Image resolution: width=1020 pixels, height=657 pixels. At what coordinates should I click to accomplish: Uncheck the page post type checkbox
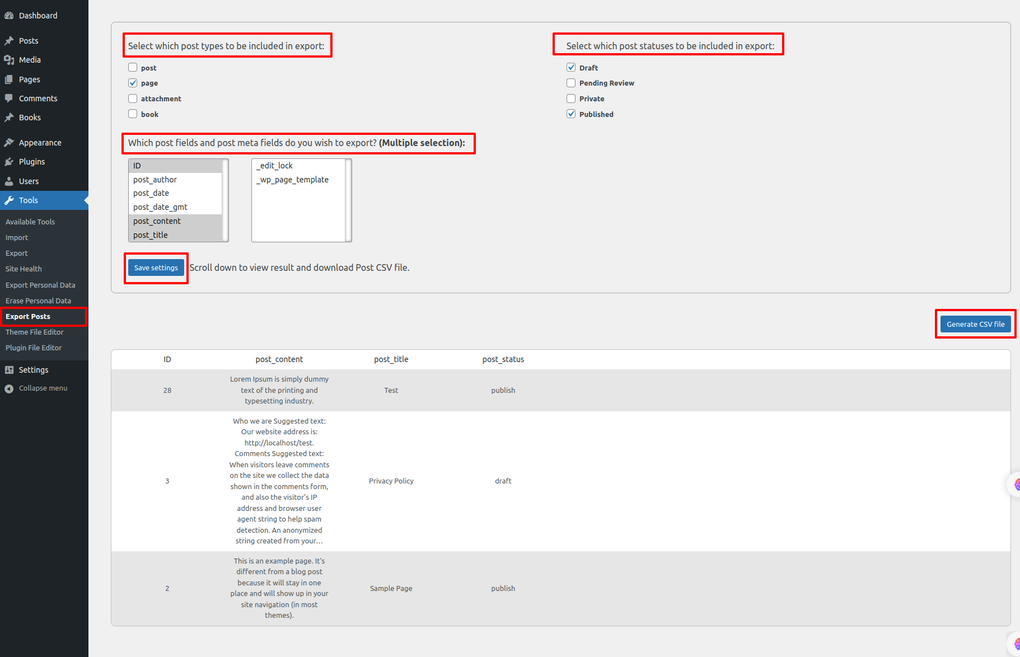tap(133, 83)
